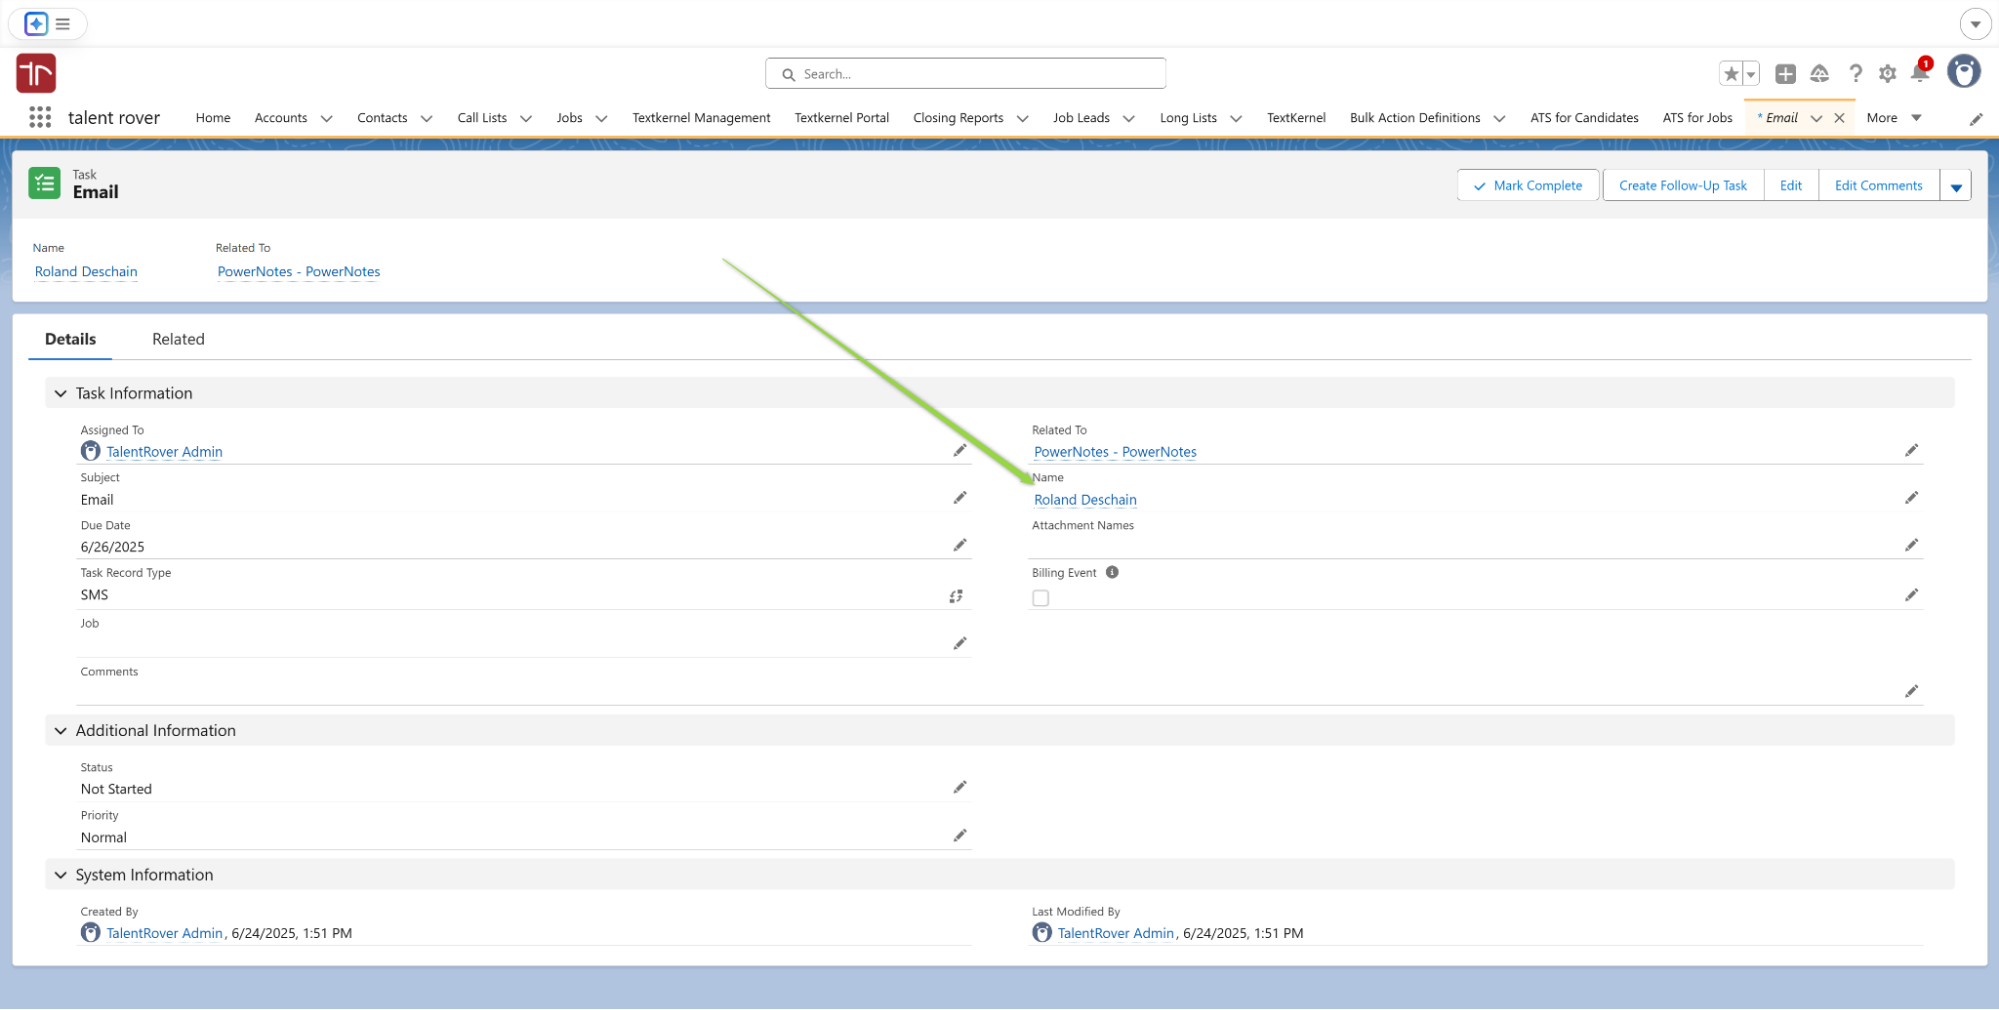Open more task actions dropdown
The image size is (1999, 1010).
1956,186
